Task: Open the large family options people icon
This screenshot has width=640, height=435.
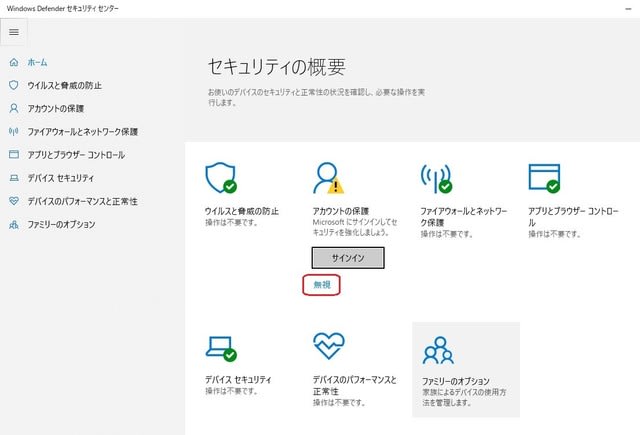Action: tap(438, 351)
